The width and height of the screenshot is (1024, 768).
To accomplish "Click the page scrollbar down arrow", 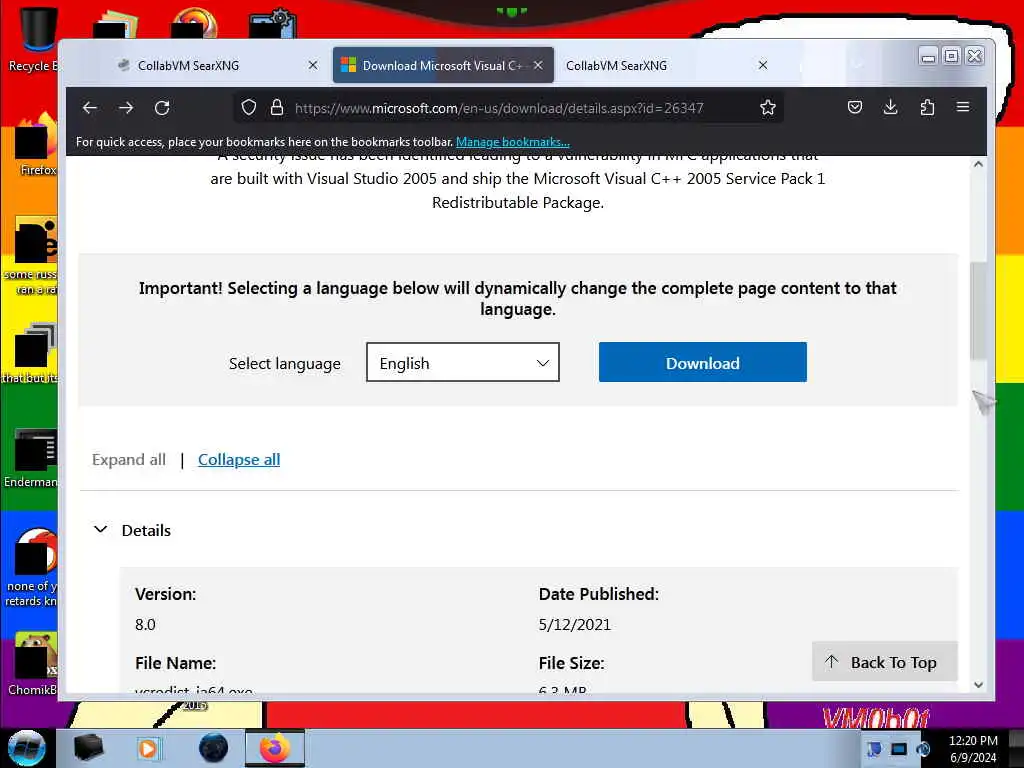I will point(978,684).
